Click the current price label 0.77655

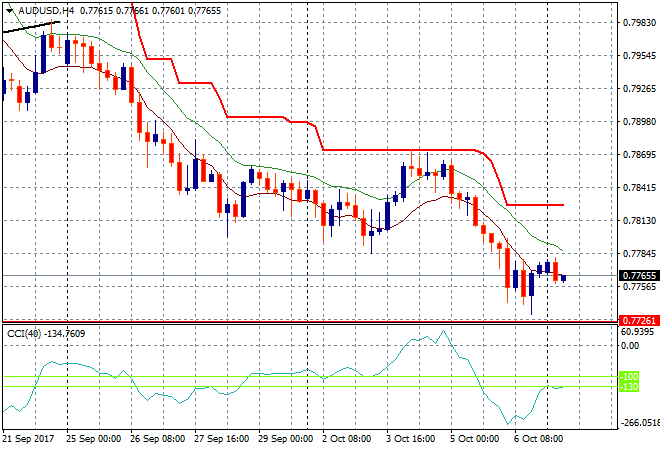tap(639, 276)
